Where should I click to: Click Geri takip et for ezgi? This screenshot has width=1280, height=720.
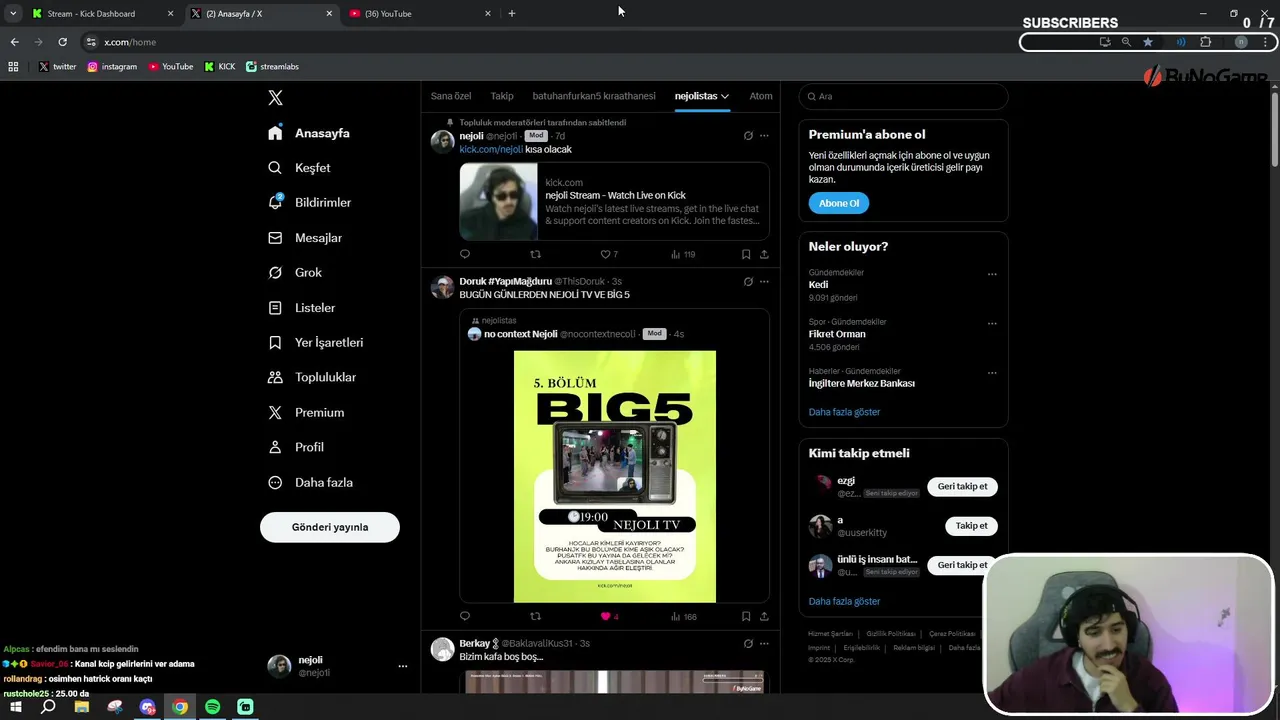(x=962, y=487)
